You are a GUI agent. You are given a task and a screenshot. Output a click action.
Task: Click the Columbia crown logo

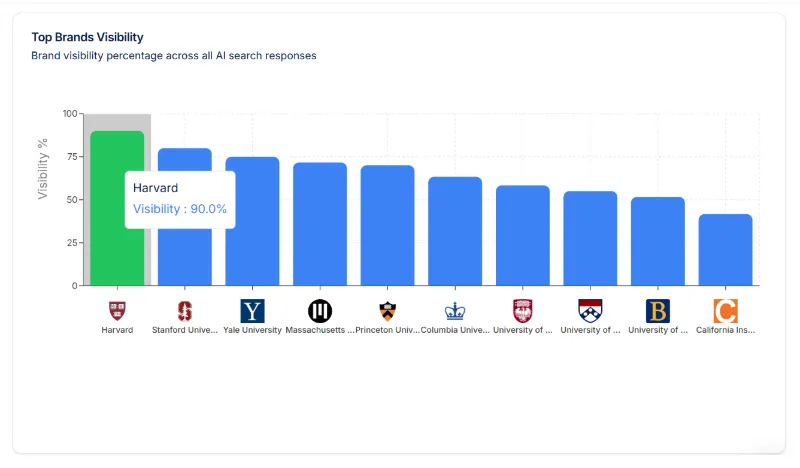click(455, 310)
